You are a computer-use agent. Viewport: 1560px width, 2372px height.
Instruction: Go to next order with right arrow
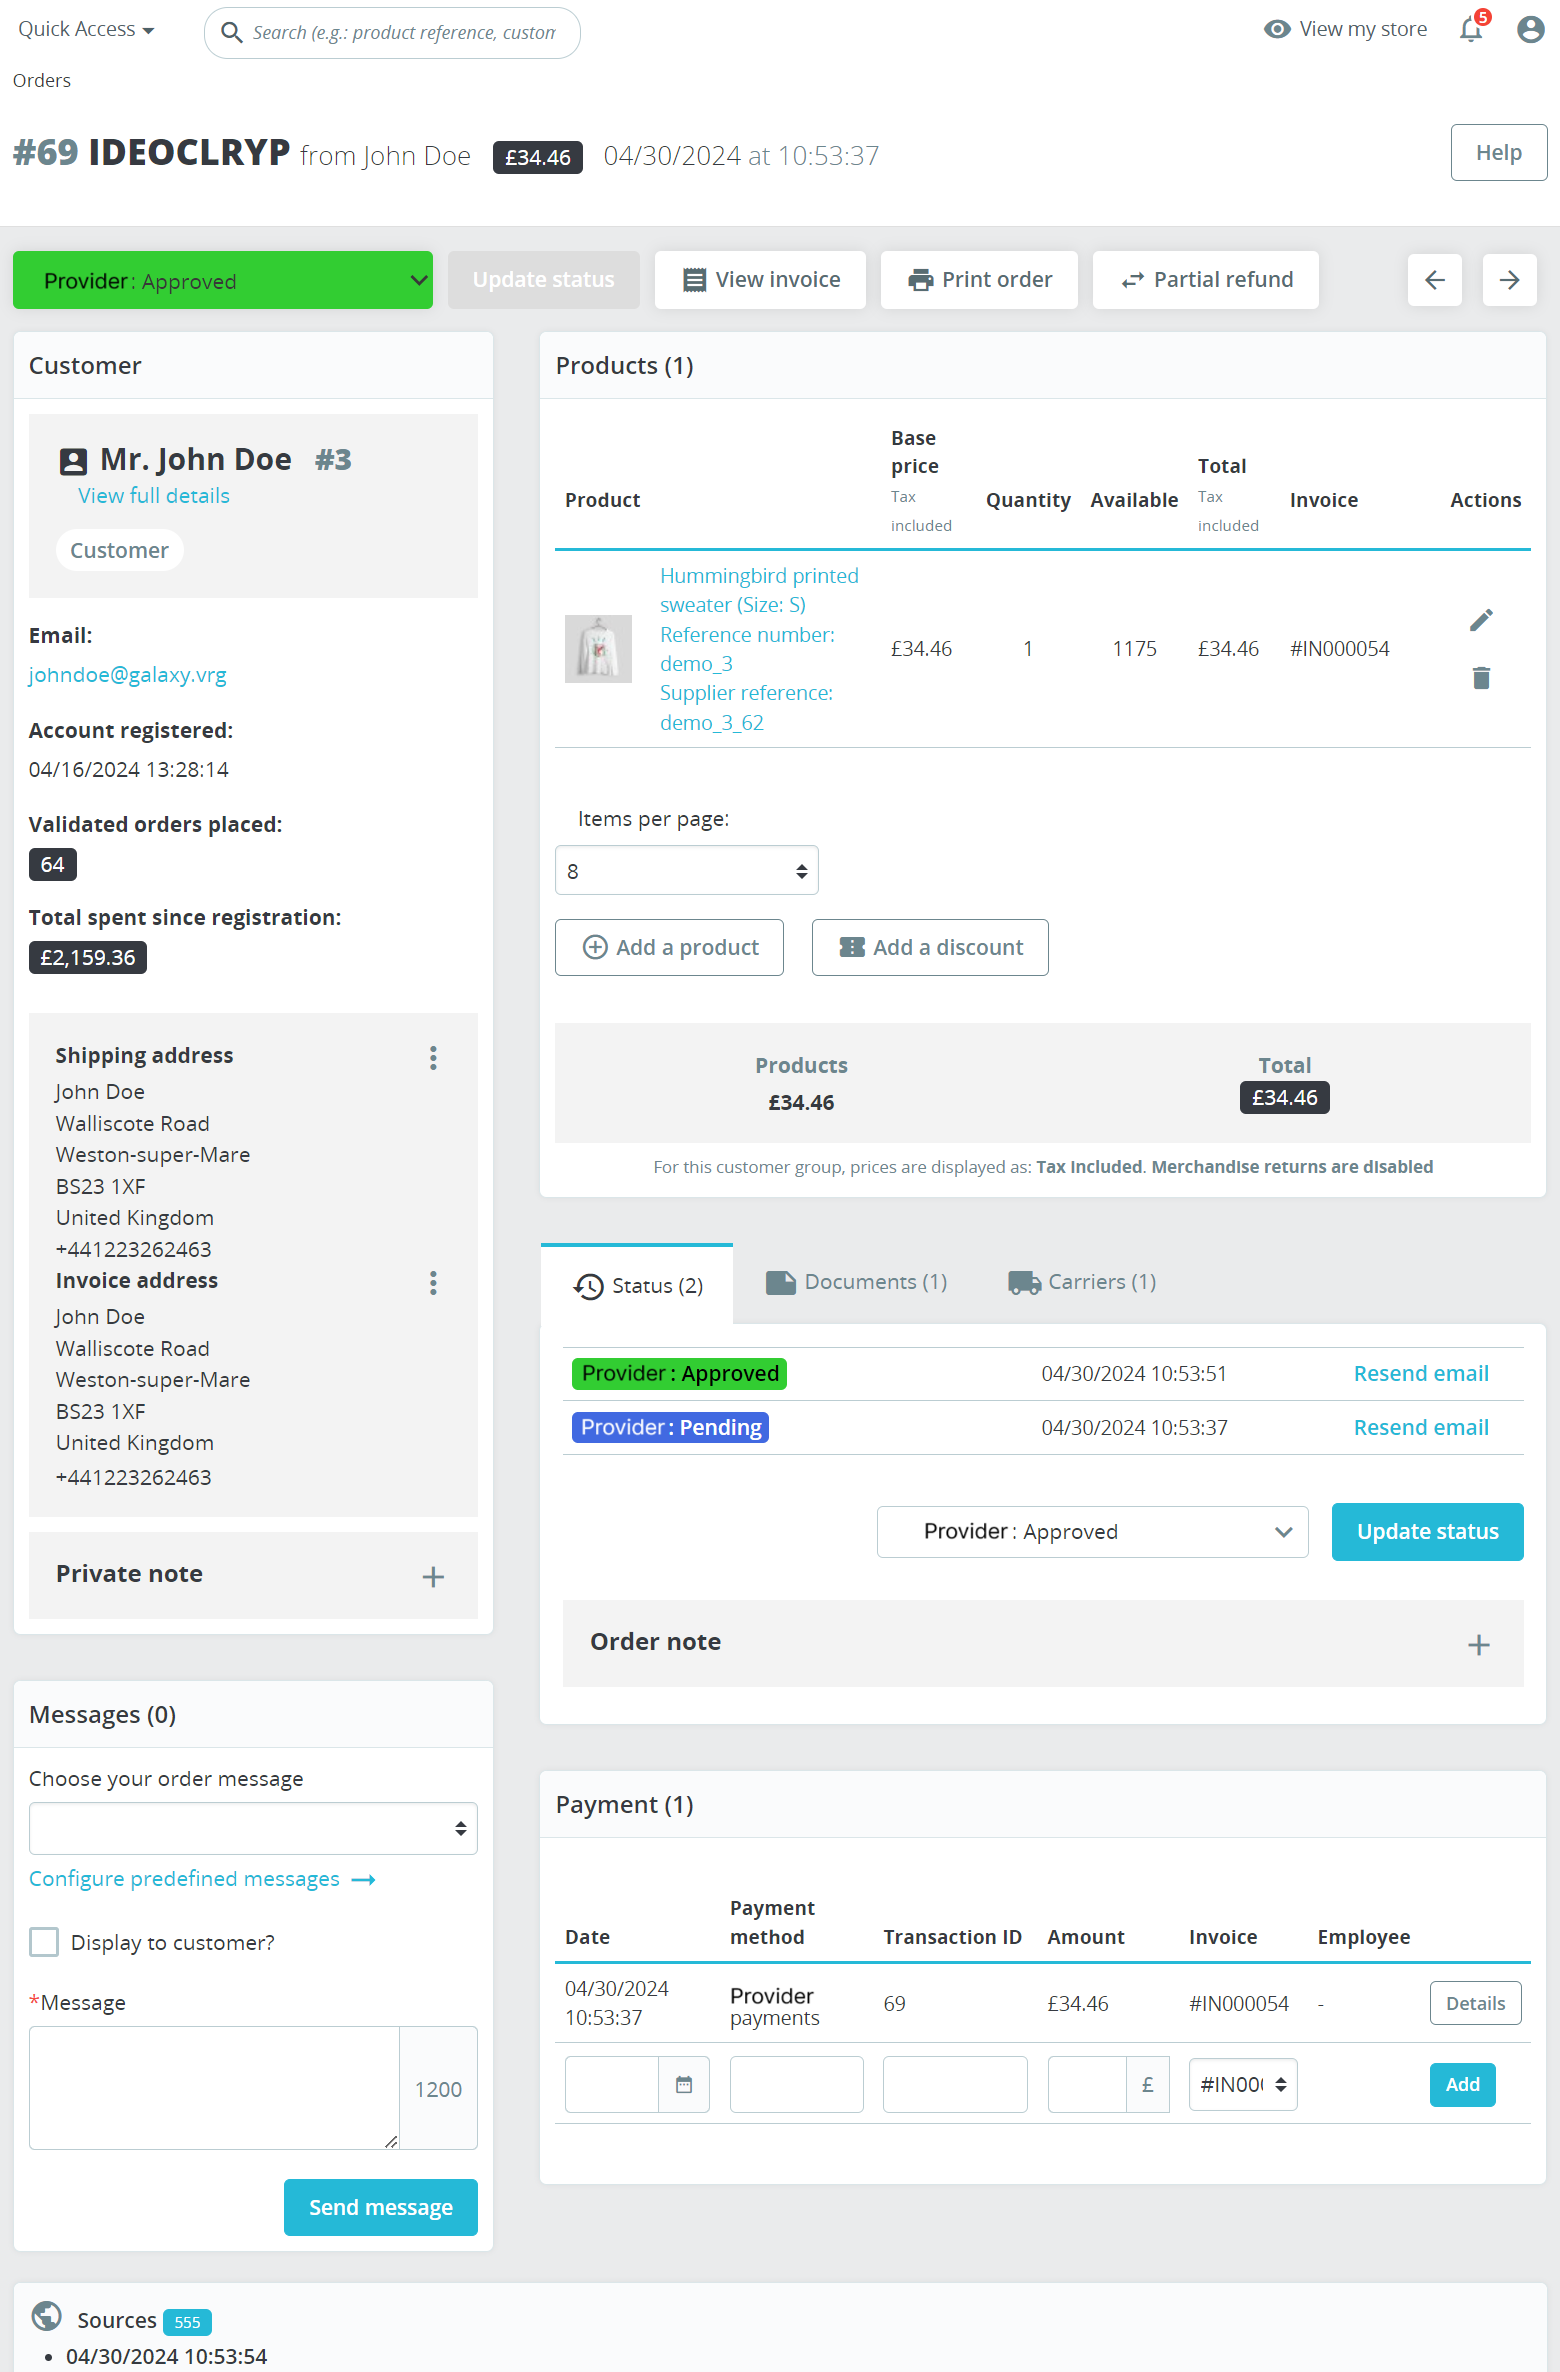(1509, 280)
